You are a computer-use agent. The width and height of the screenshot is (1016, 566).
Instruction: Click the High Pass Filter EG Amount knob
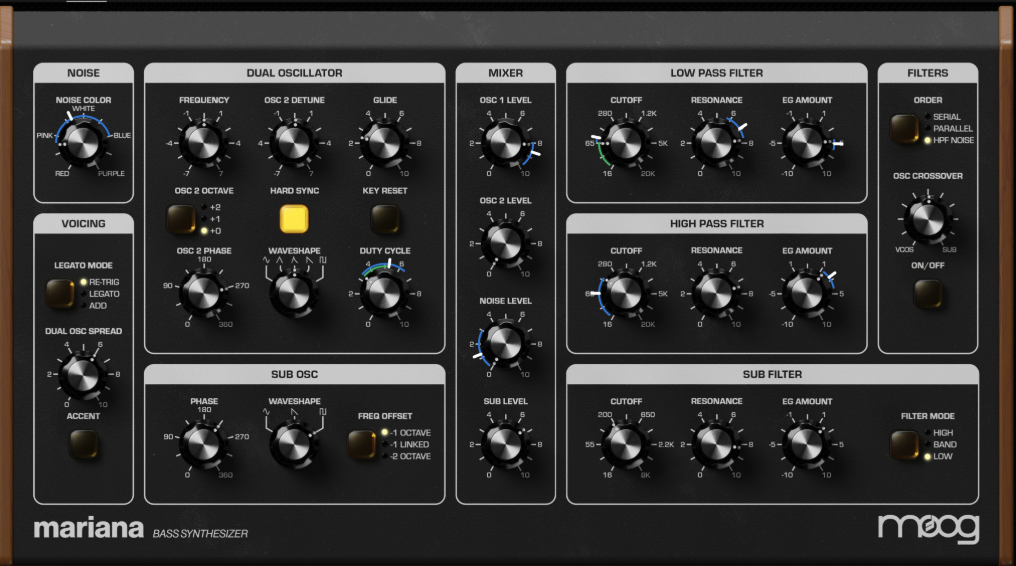click(807, 294)
